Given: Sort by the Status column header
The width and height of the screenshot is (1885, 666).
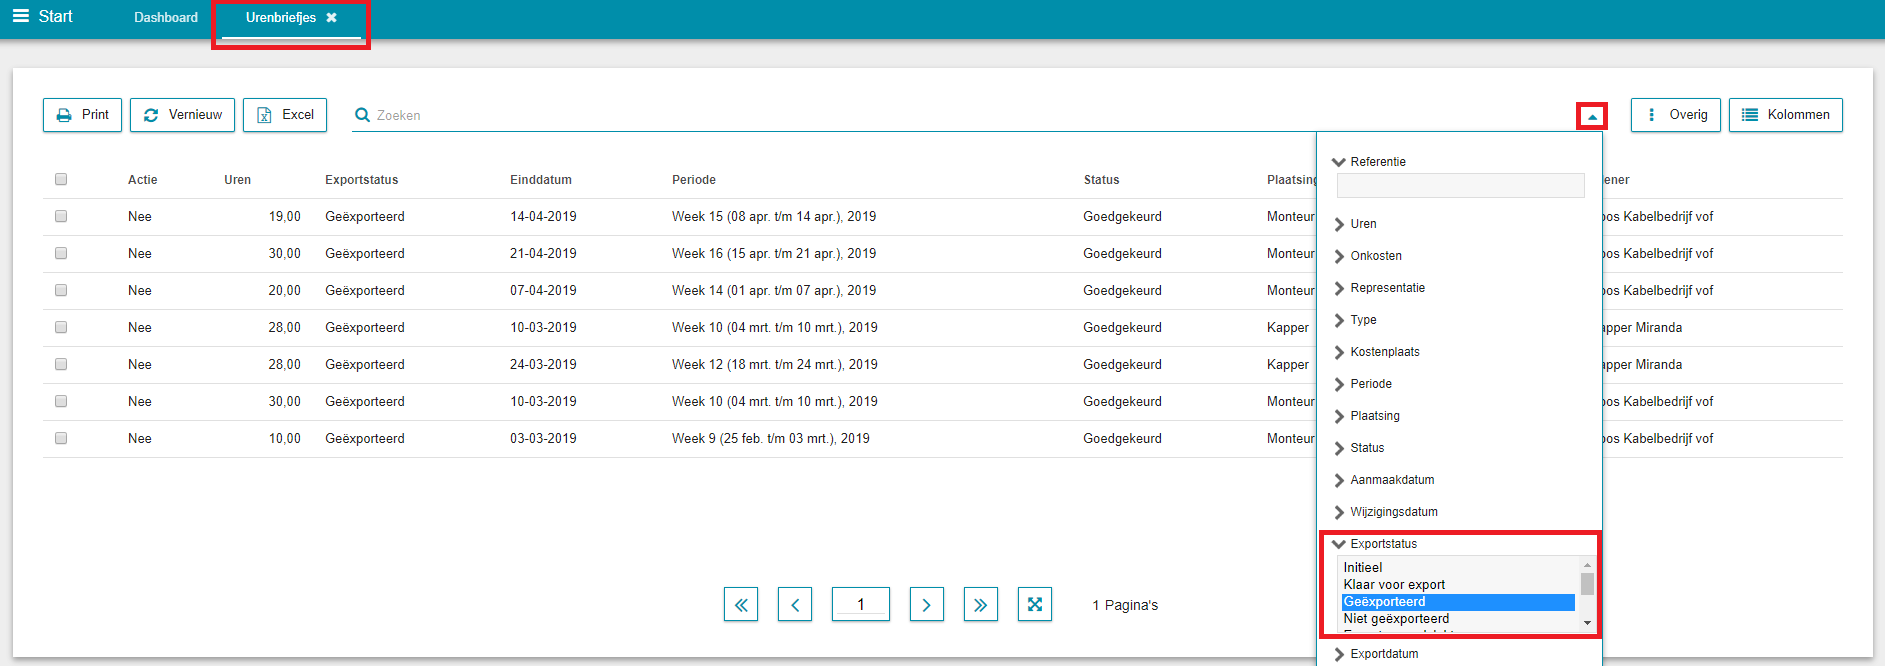Looking at the screenshot, I should [x=1102, y=180].
